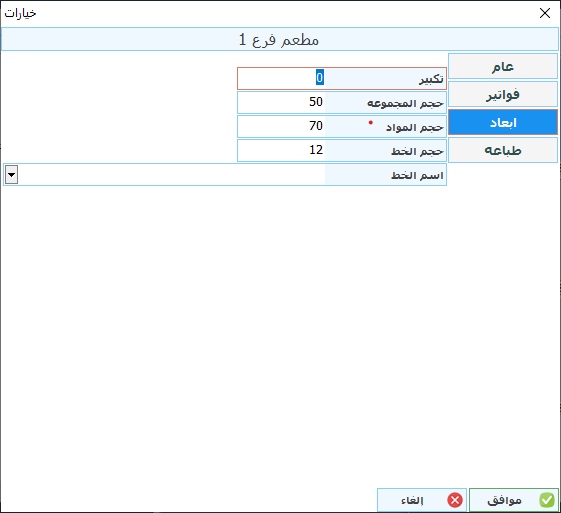This screenshot has width=561, height=513.
Task: Click the تكبير value field
Action: coord(282,78)
